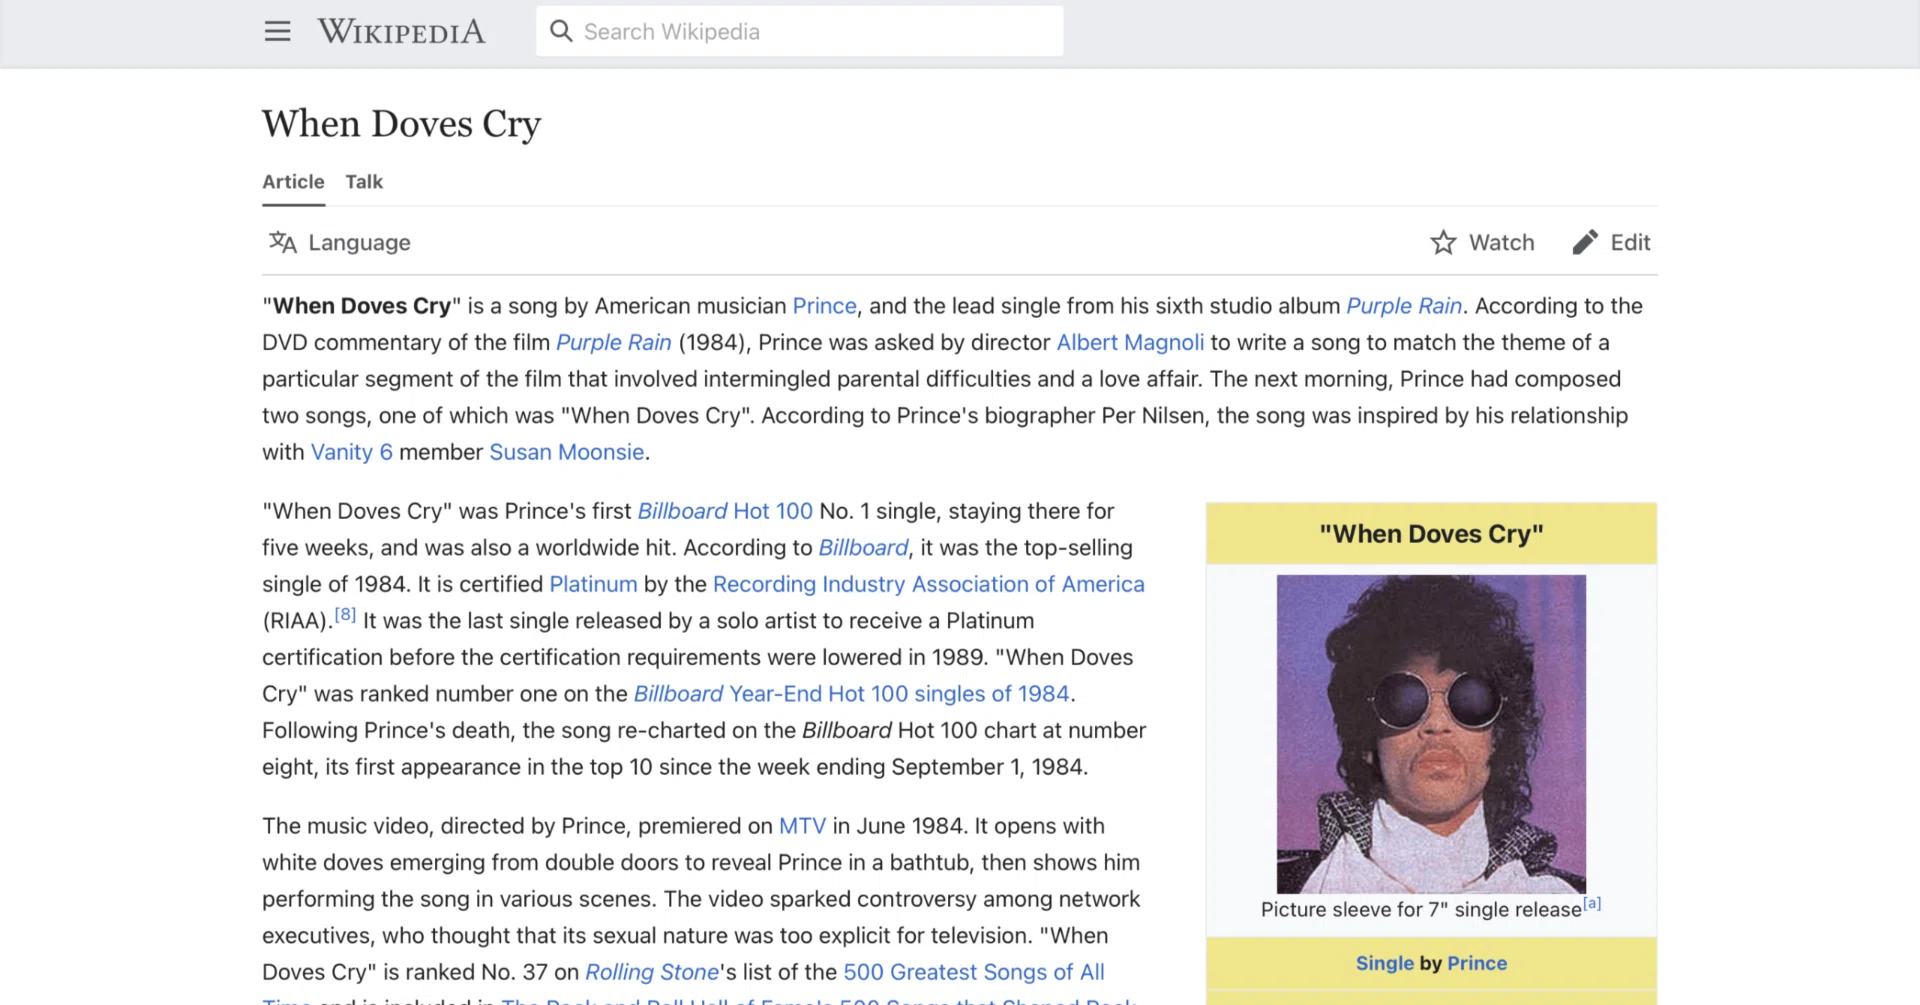Screen dimensions: 1920x1005
Task: Open the Prince link in first paragraph
Action: [824, 306]
